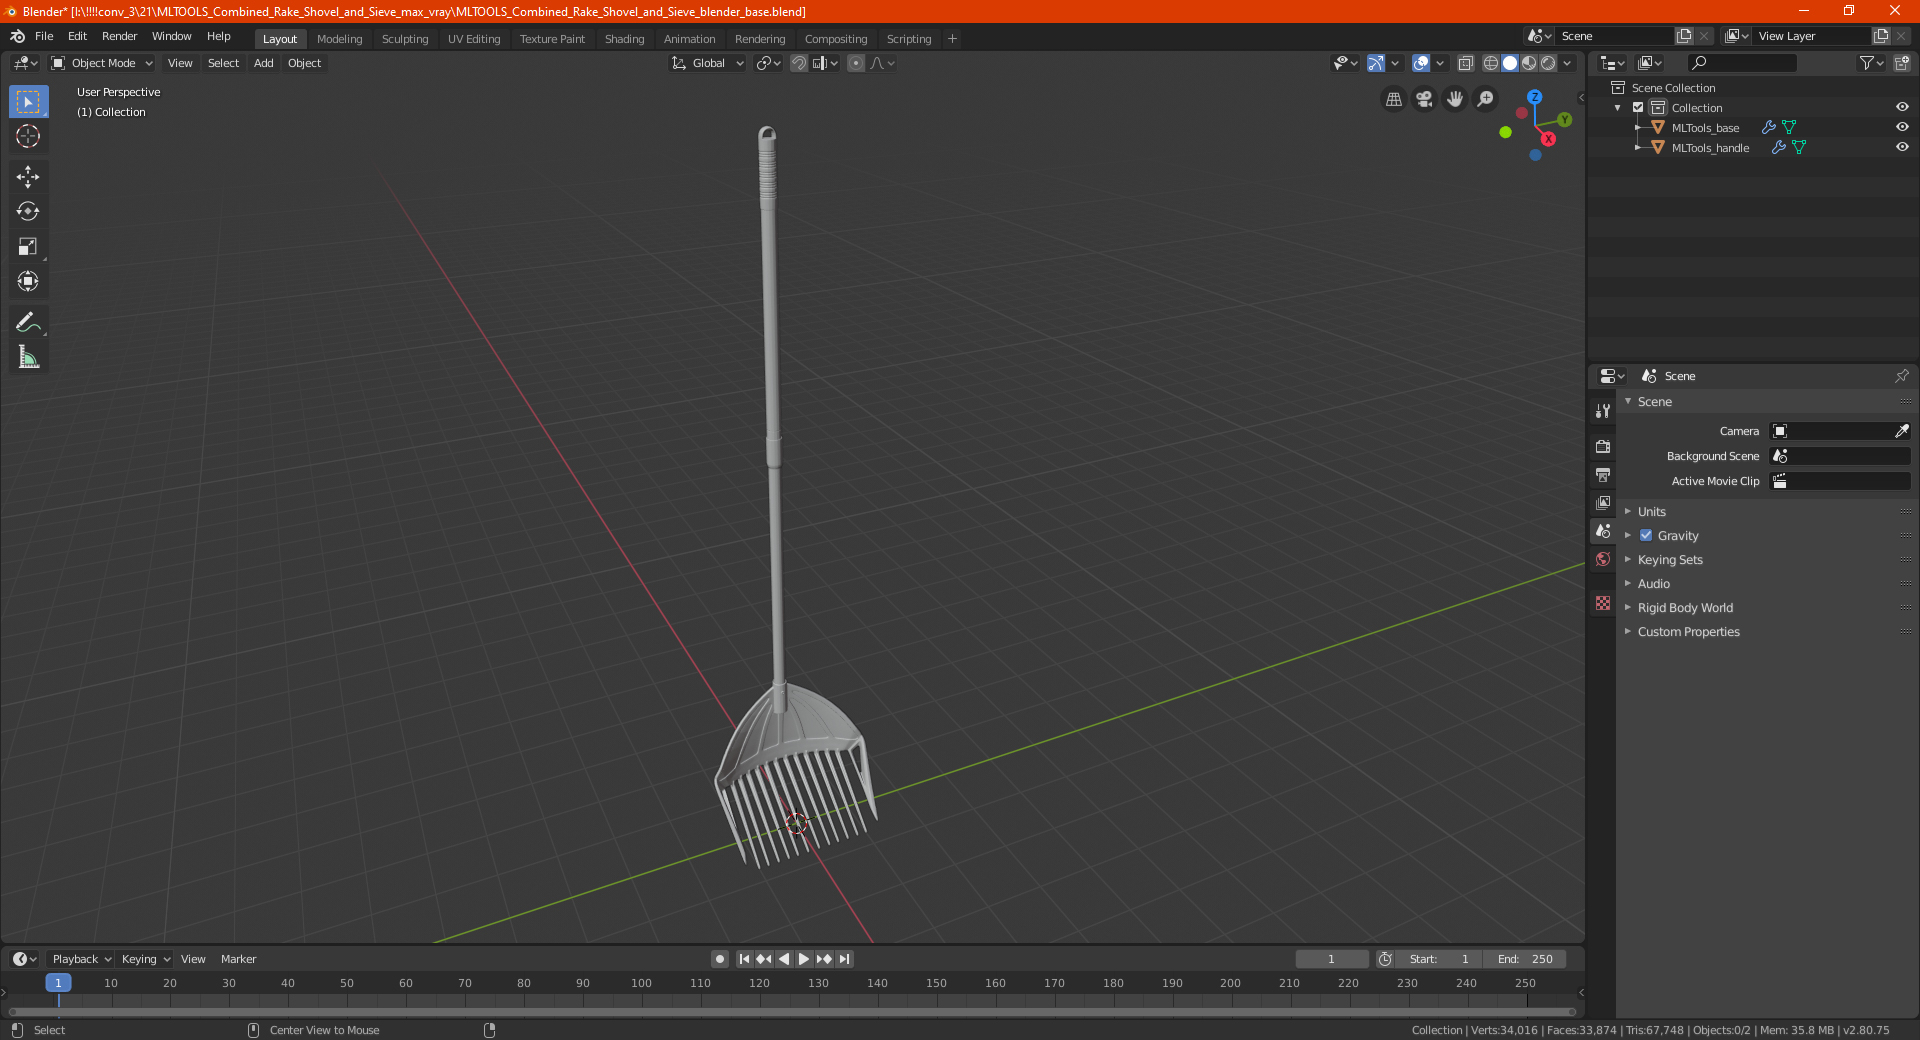The image size is (1920, 1040).
Task: Click the pan view hand icon
Action: (1455, 99)
